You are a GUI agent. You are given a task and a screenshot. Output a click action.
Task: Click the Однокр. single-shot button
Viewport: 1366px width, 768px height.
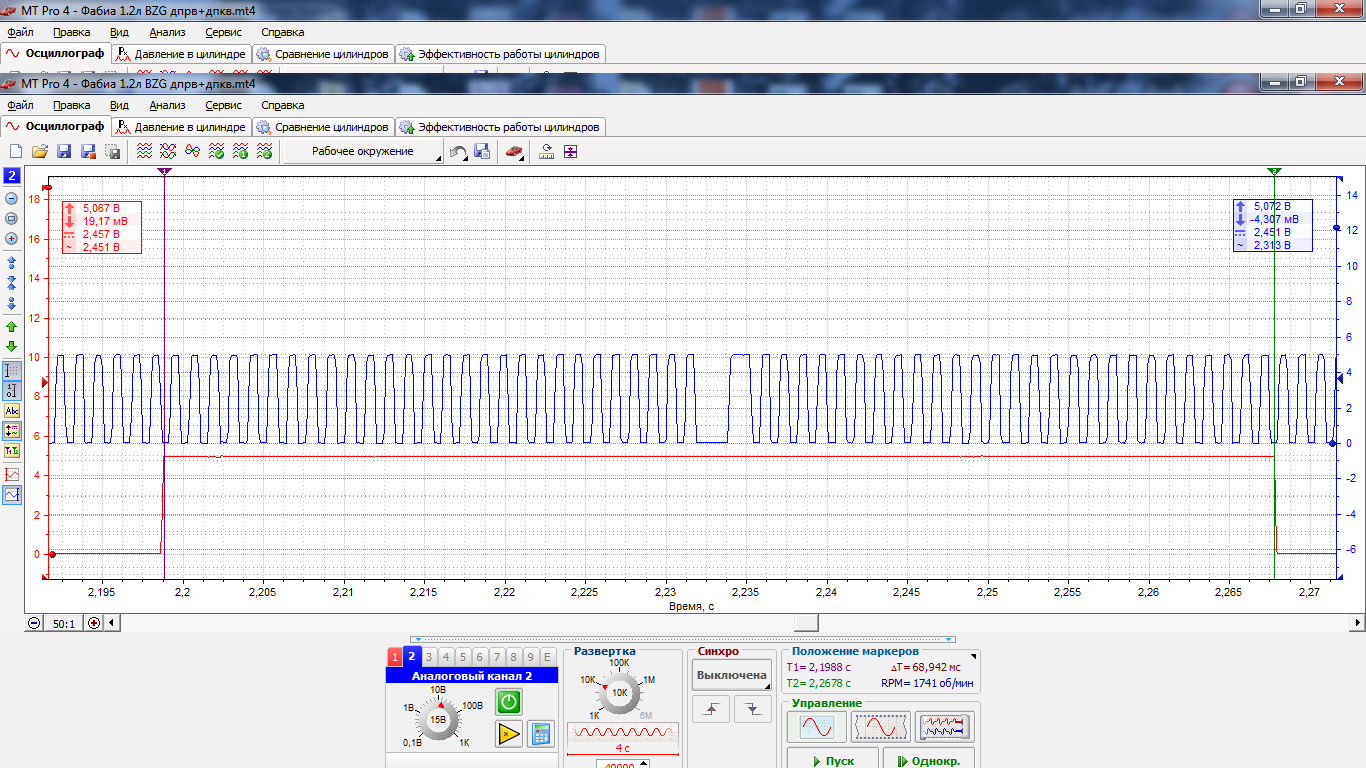tap(929, 760)
